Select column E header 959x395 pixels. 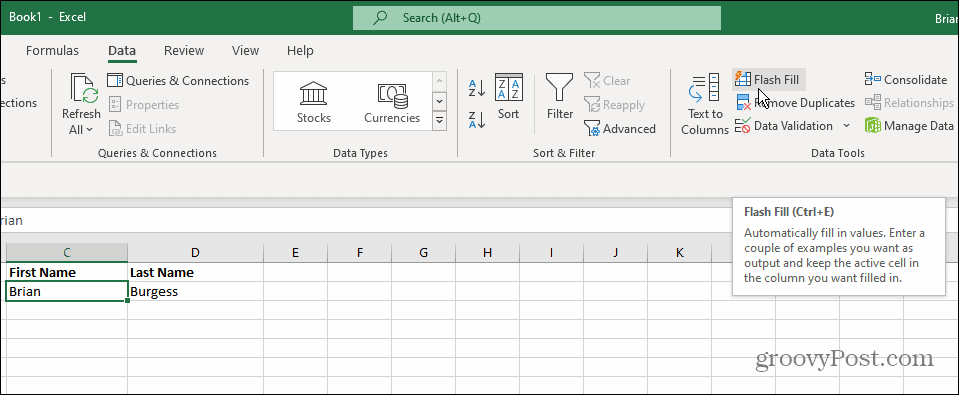295,253
